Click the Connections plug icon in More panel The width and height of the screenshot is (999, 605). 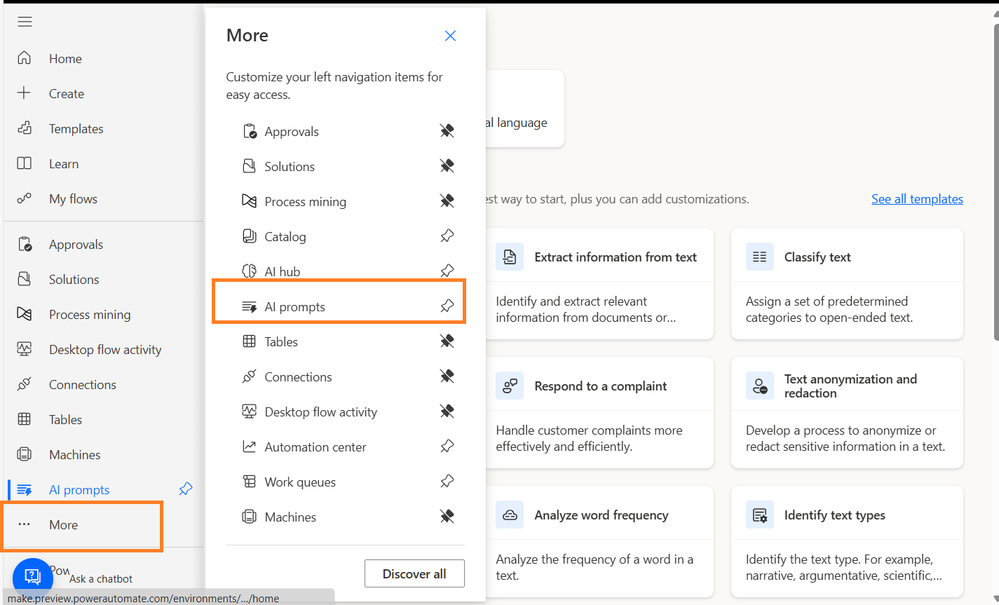click(249, 376)
